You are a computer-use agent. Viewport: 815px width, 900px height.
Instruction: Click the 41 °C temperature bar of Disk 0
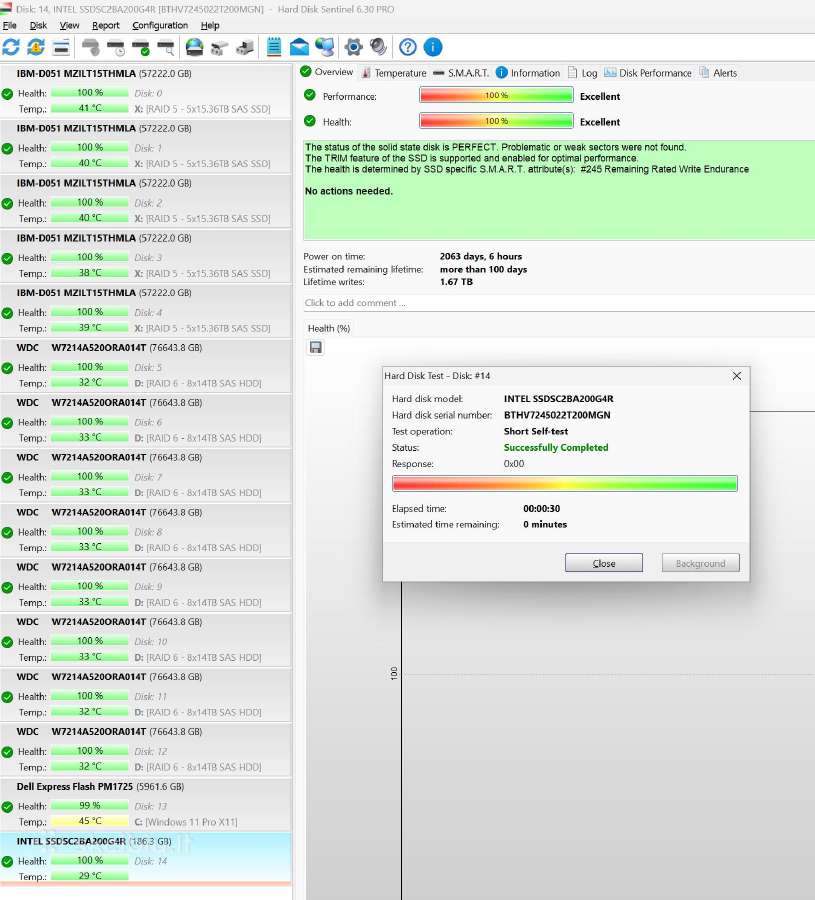click(x=90, y=108)
